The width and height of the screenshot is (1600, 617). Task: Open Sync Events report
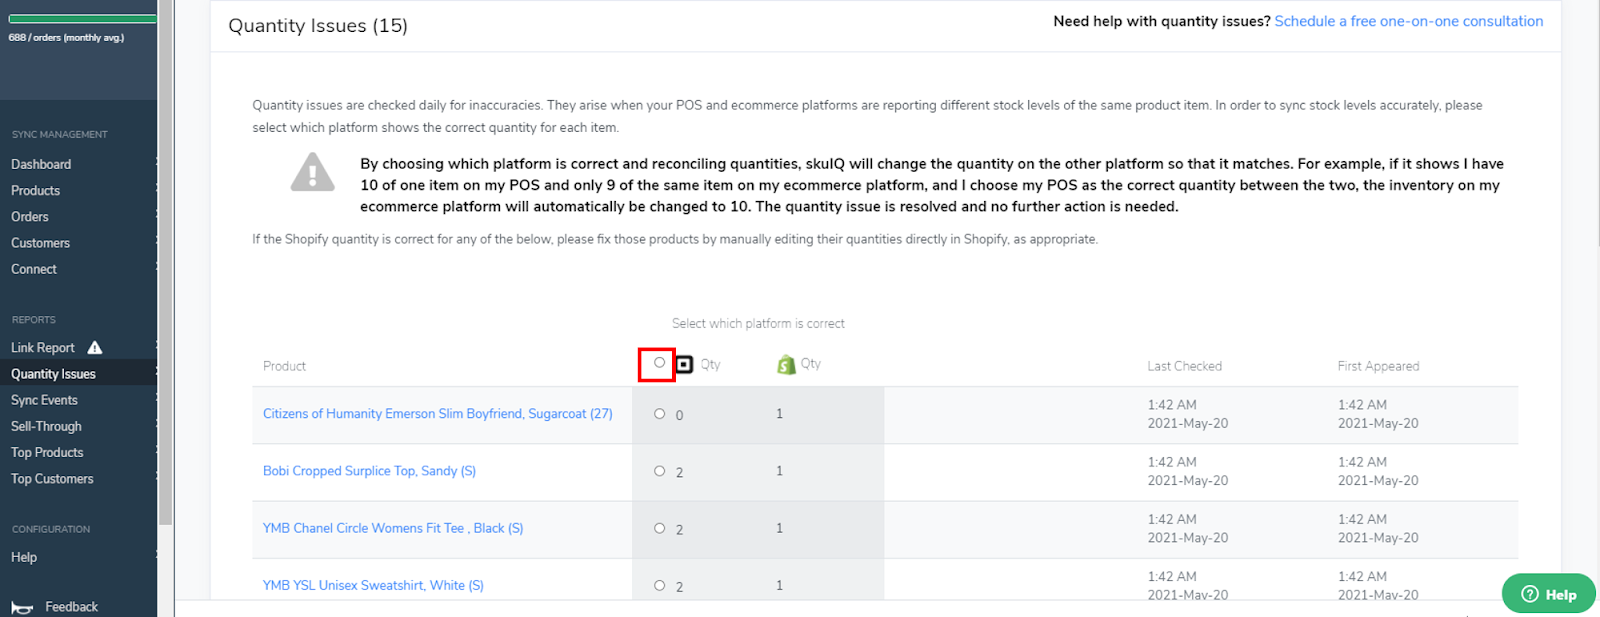pyautogui.click(x=44, y=400)
